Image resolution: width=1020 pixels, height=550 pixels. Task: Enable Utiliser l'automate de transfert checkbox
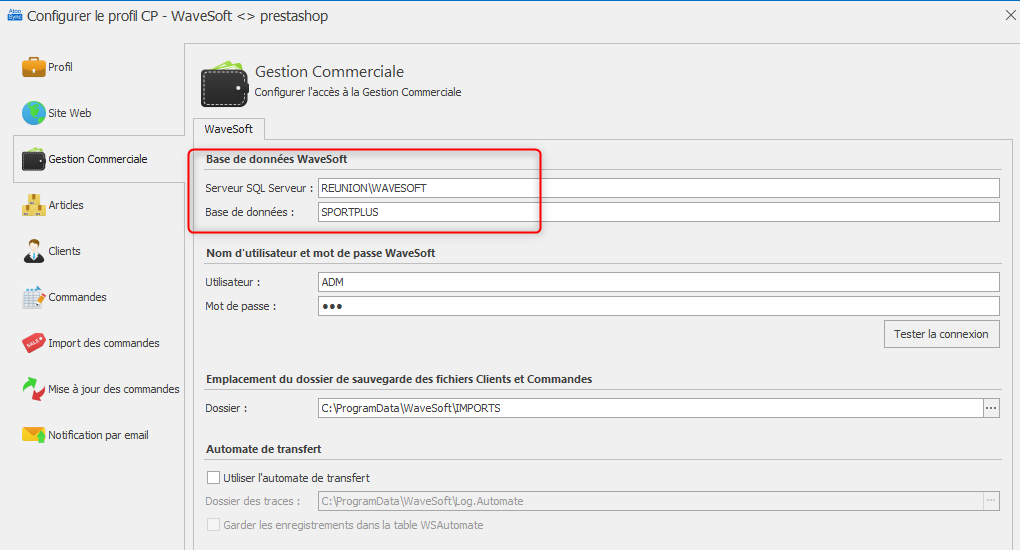(x=213, y=478)
